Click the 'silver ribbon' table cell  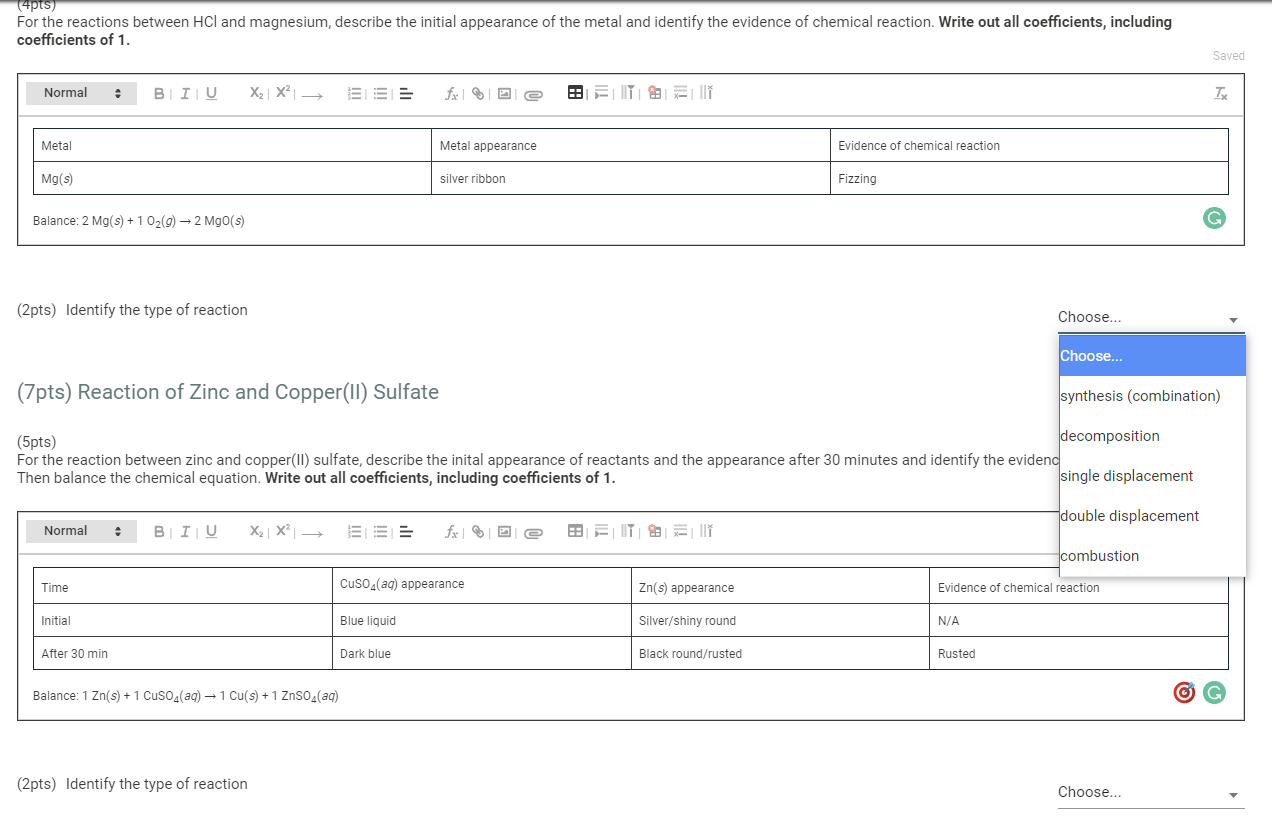631,178
